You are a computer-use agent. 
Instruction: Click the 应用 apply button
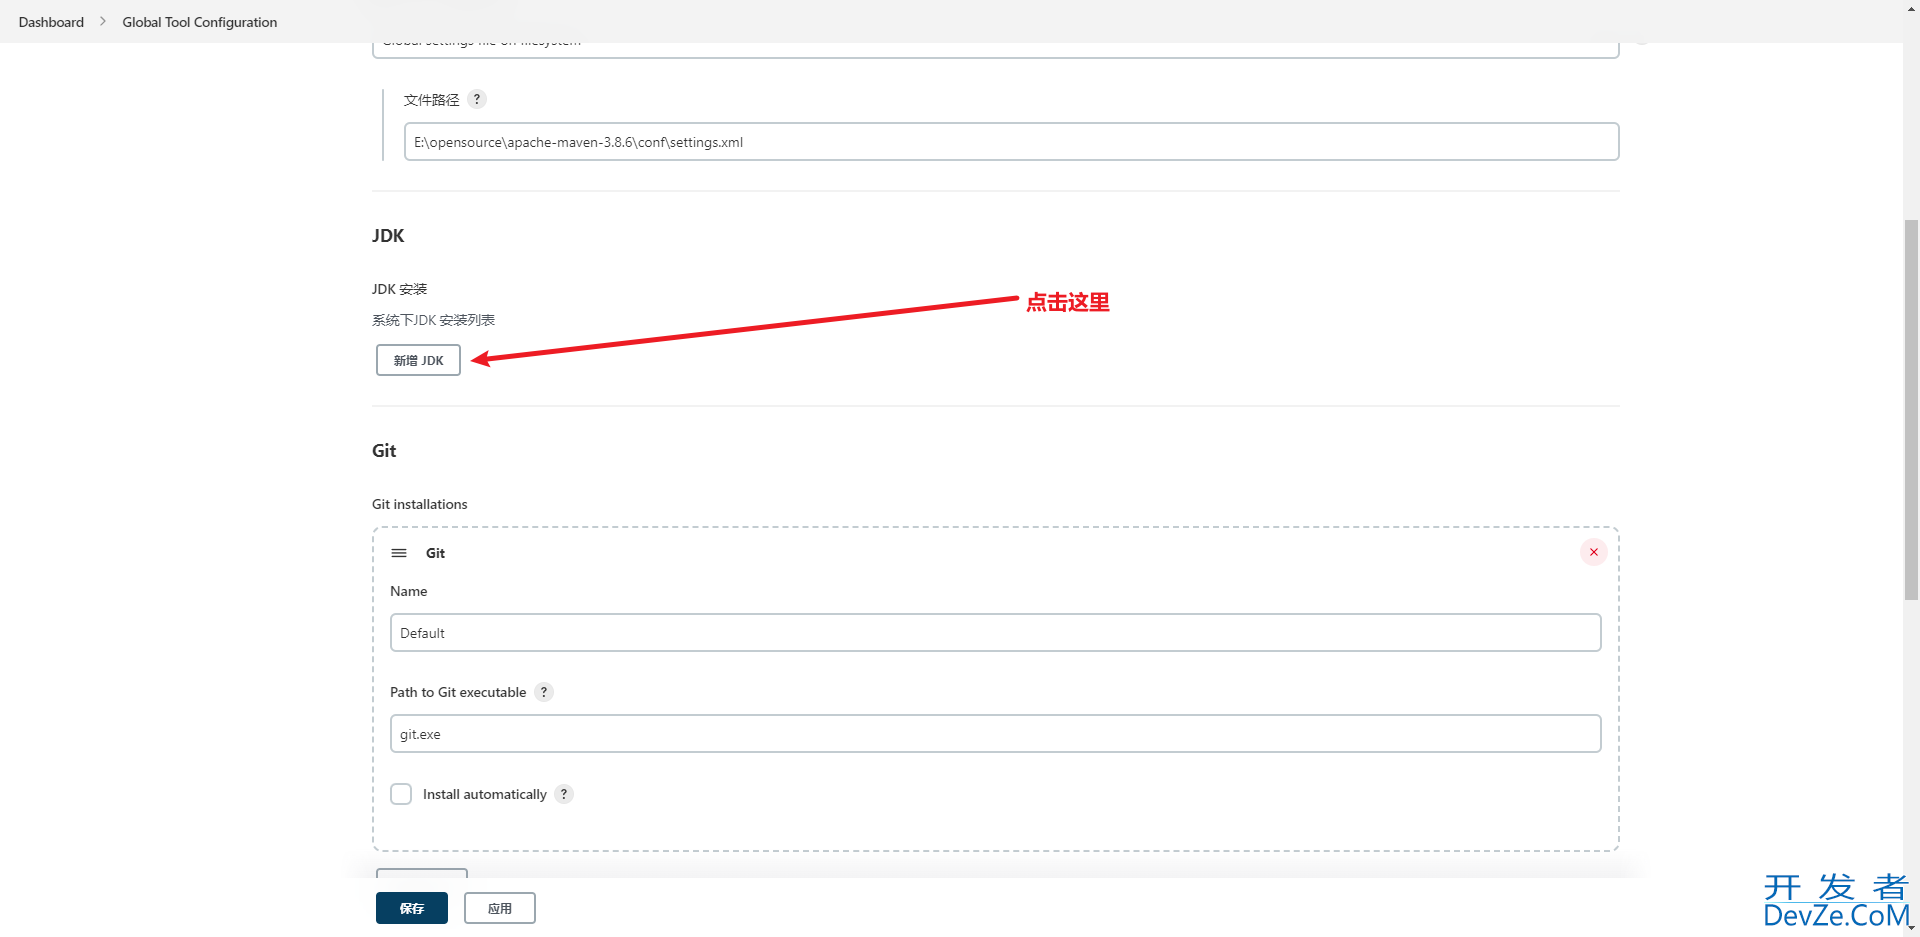[x=500, y=908]
